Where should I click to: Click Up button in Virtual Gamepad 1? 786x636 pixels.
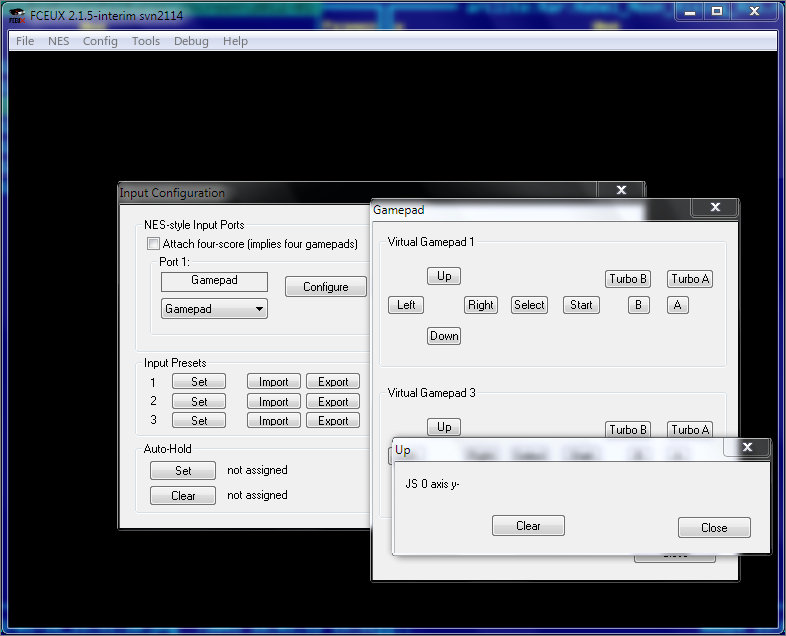(x=444, y=276)
